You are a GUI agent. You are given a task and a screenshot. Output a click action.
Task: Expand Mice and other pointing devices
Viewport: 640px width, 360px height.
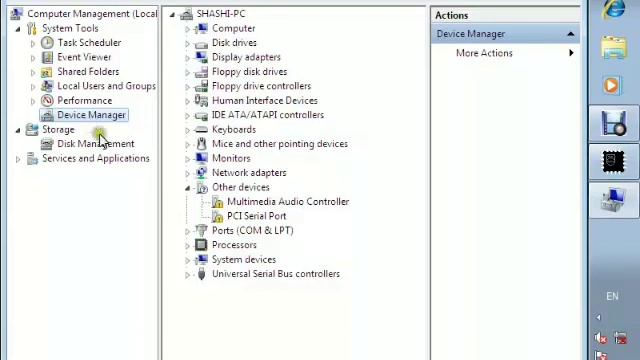pyautogui.click(x=187, y=144)
